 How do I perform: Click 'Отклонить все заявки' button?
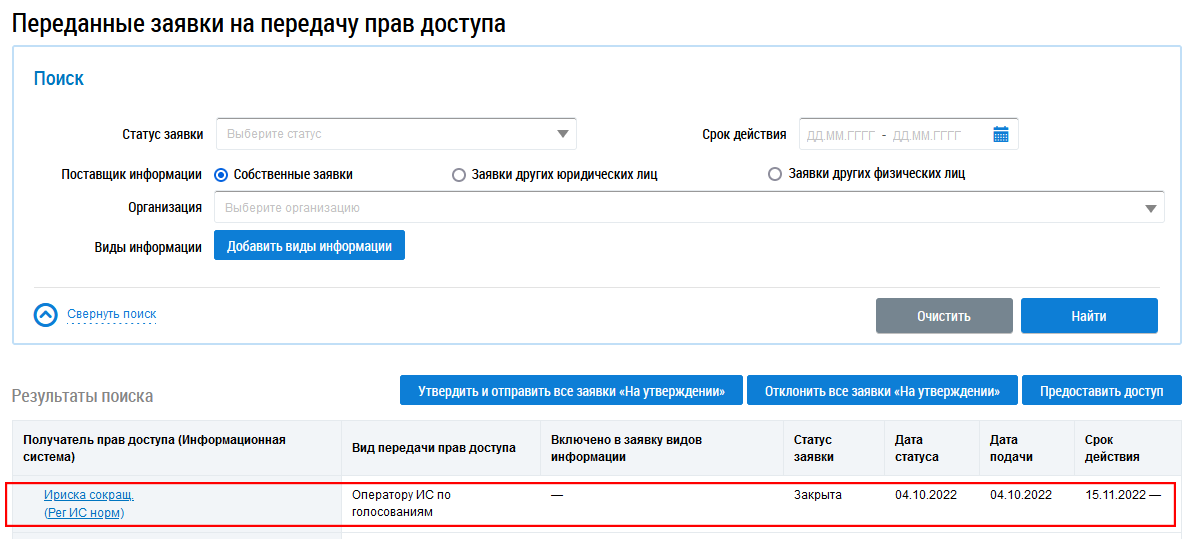(x=881, y=391)
